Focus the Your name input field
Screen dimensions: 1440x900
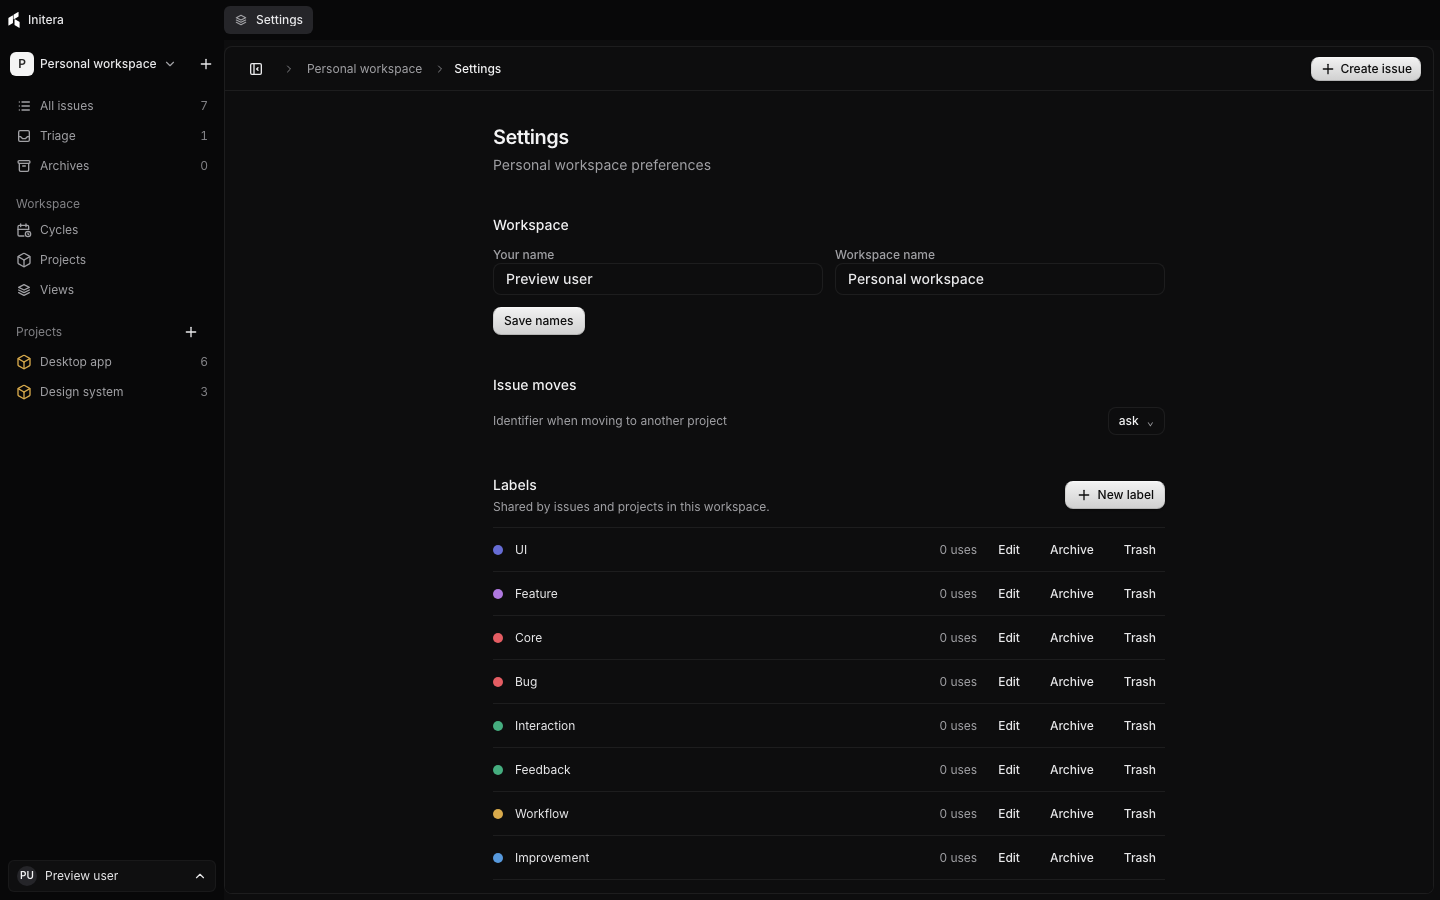658,279
